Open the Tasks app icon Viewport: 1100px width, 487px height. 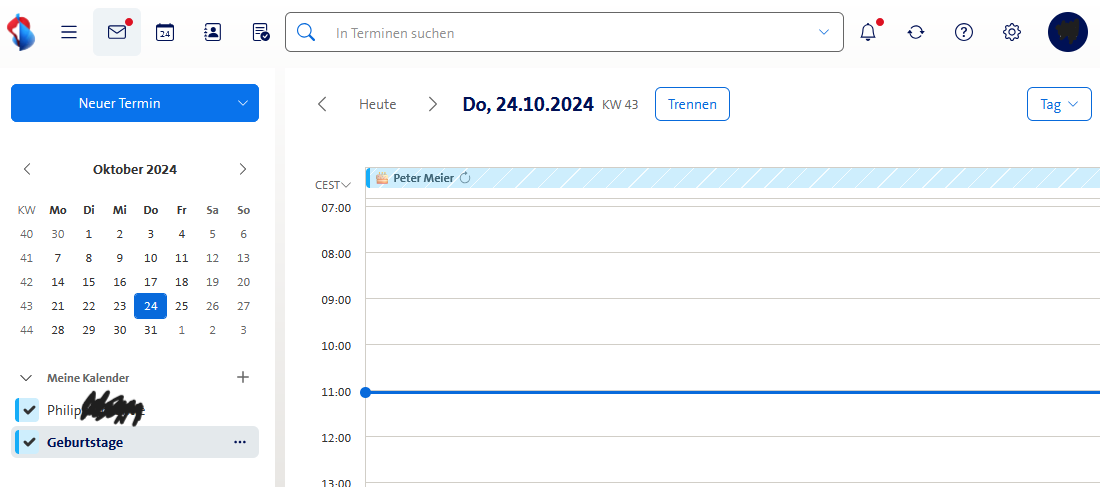261,32
